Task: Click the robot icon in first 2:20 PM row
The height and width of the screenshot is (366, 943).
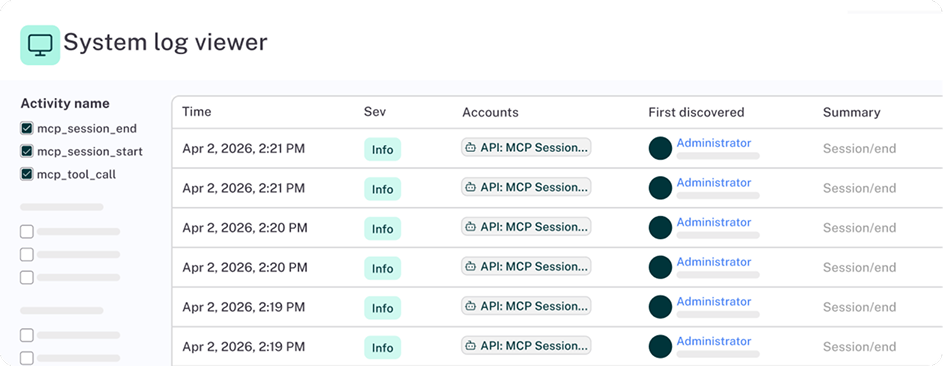Action: (x=471, y=227)
